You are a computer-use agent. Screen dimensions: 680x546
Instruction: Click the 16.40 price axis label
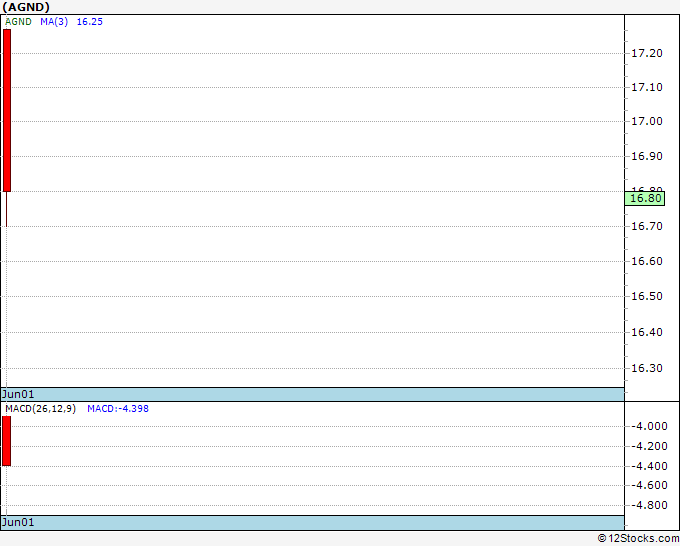click(647, 332)
